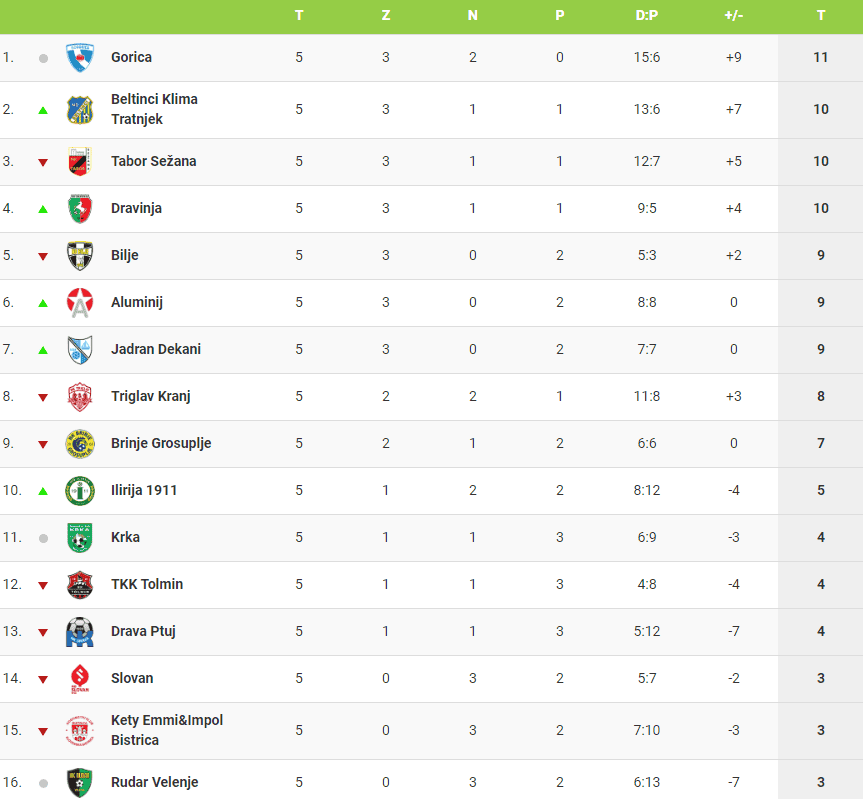863x799 pixels.
Task: Open the Jadran Dekani team page
Action: [x=156, y=349]
